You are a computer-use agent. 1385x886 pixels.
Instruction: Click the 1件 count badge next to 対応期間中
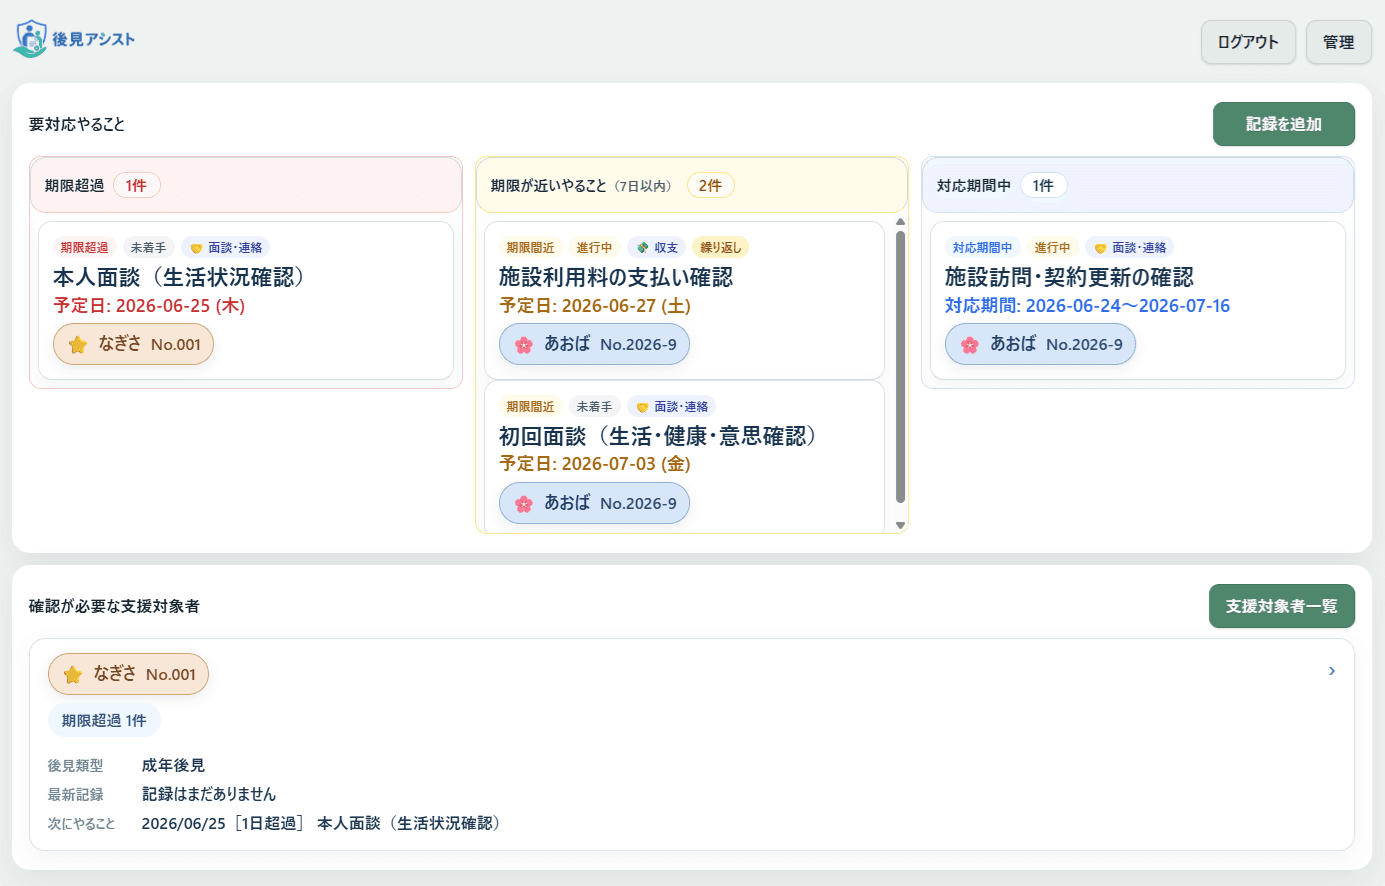click(1043, 185)
